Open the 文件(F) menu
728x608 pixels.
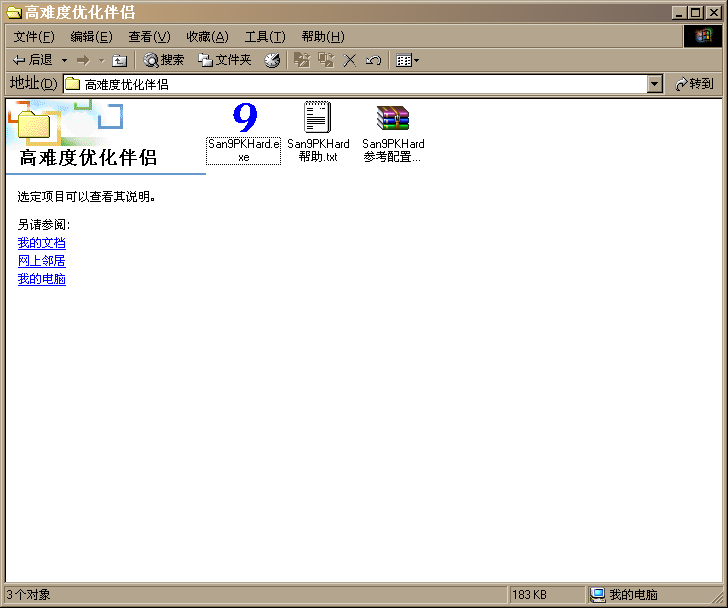pos(34,37)
